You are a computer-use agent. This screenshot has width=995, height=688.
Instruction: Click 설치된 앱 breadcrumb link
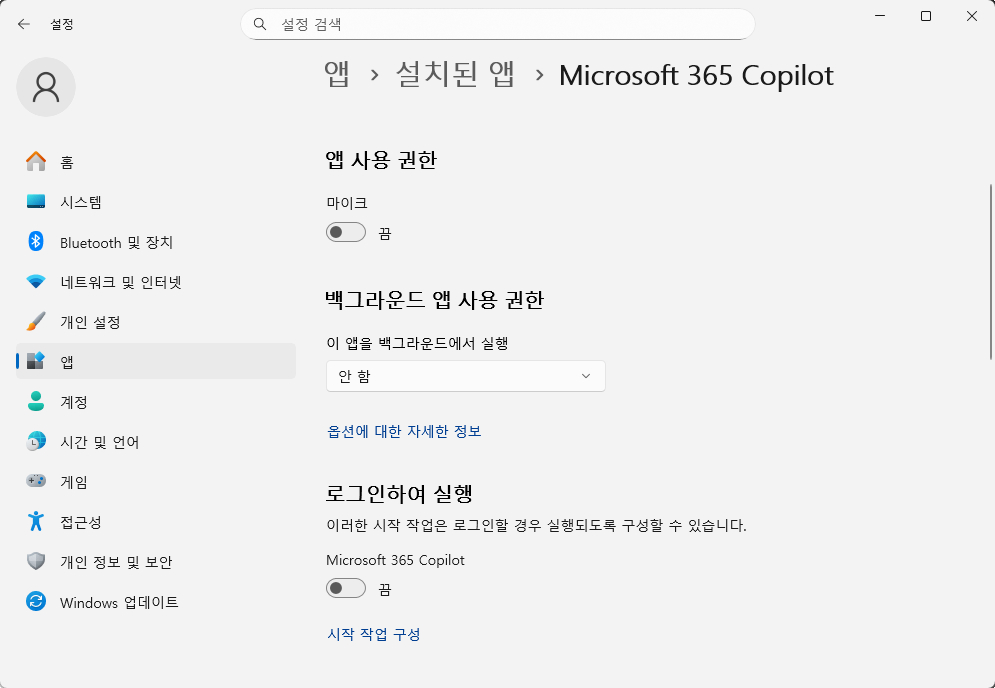pos(455,75)
